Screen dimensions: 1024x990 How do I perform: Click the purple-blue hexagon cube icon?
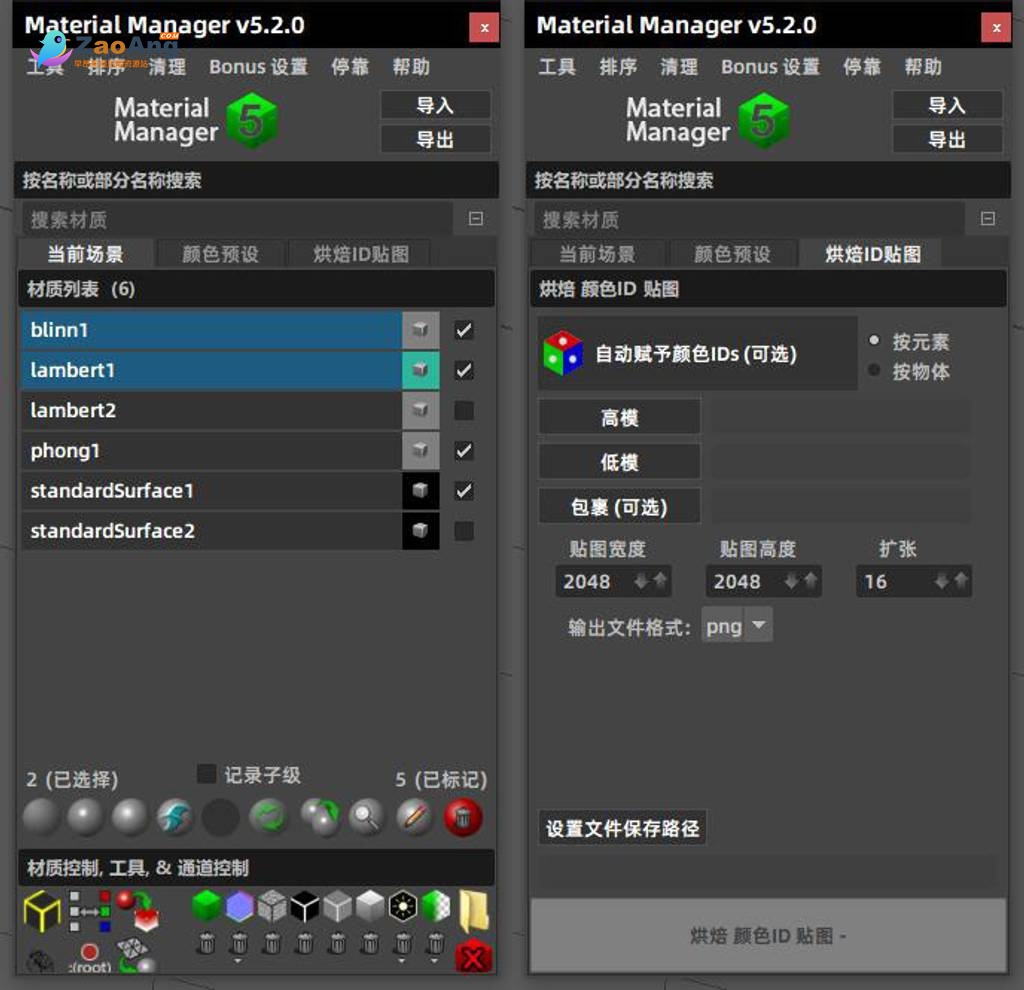(x=239, y=906)
